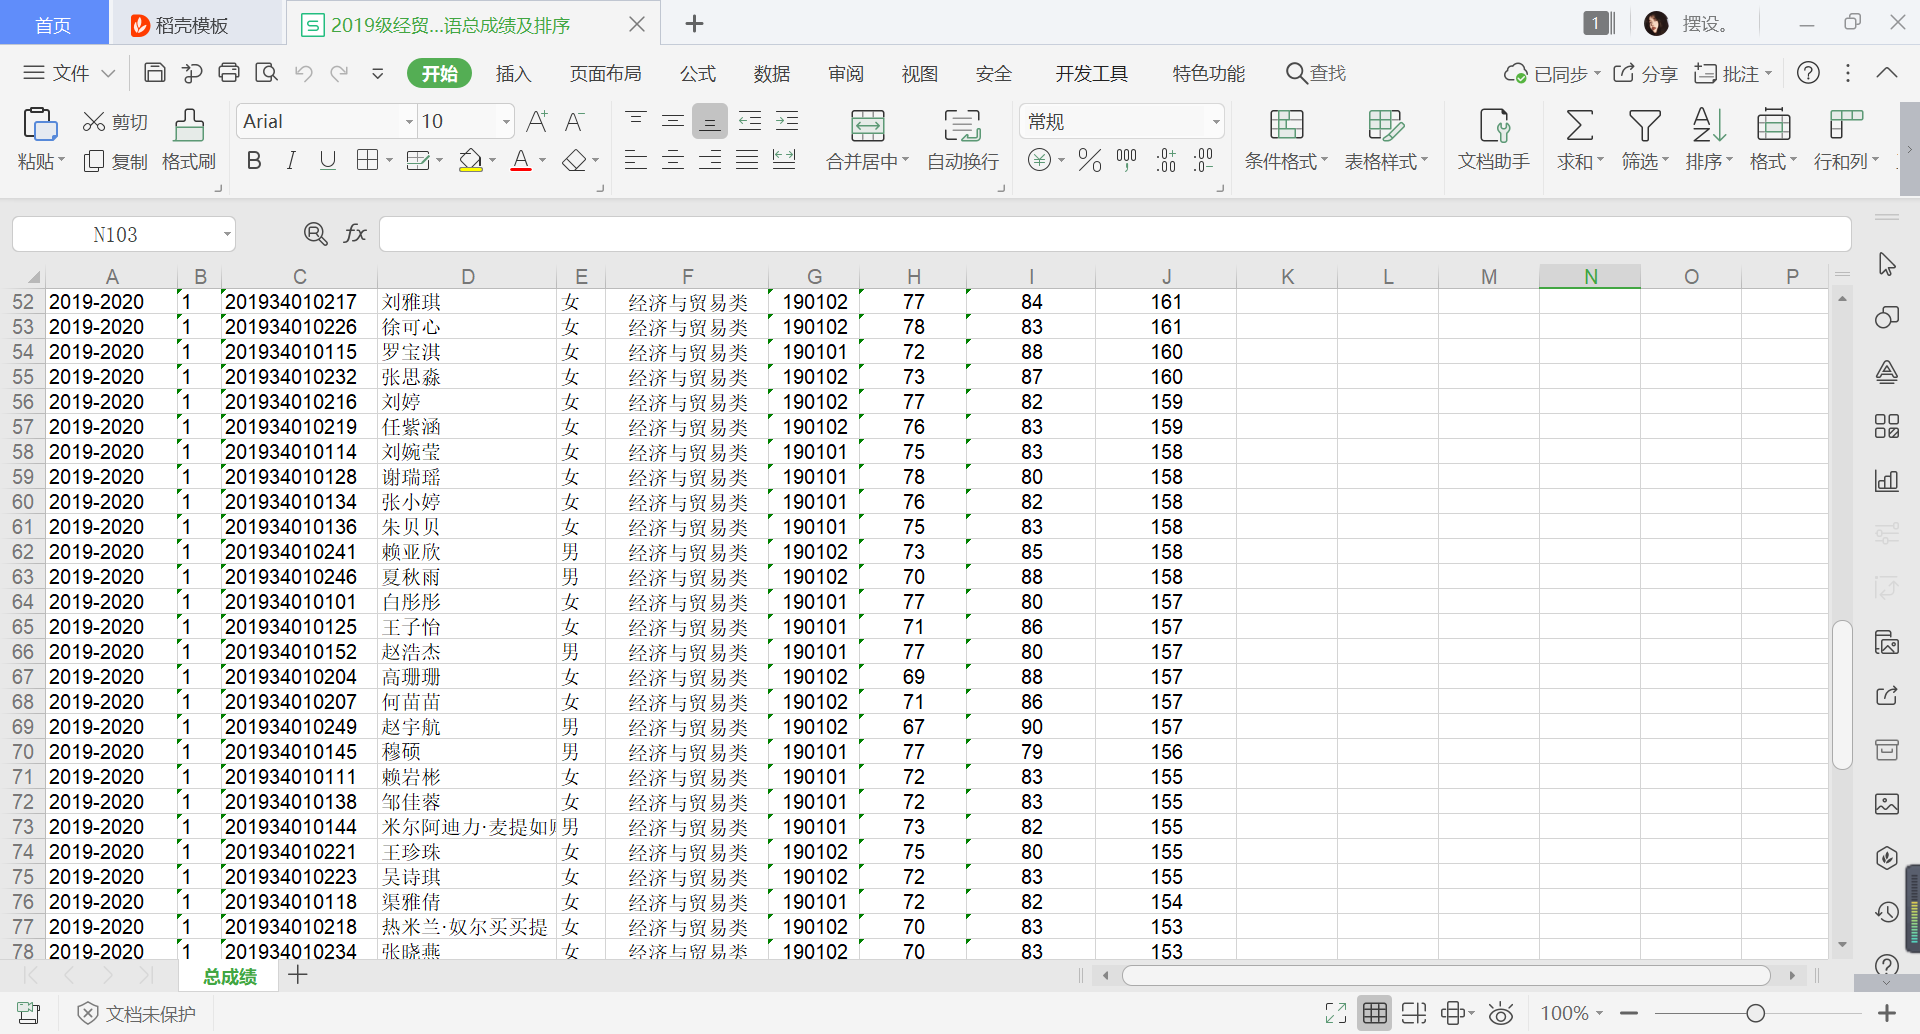Apply percent style format
The height and width of the screenshot is (1034, 1920).
[1090, 160]
